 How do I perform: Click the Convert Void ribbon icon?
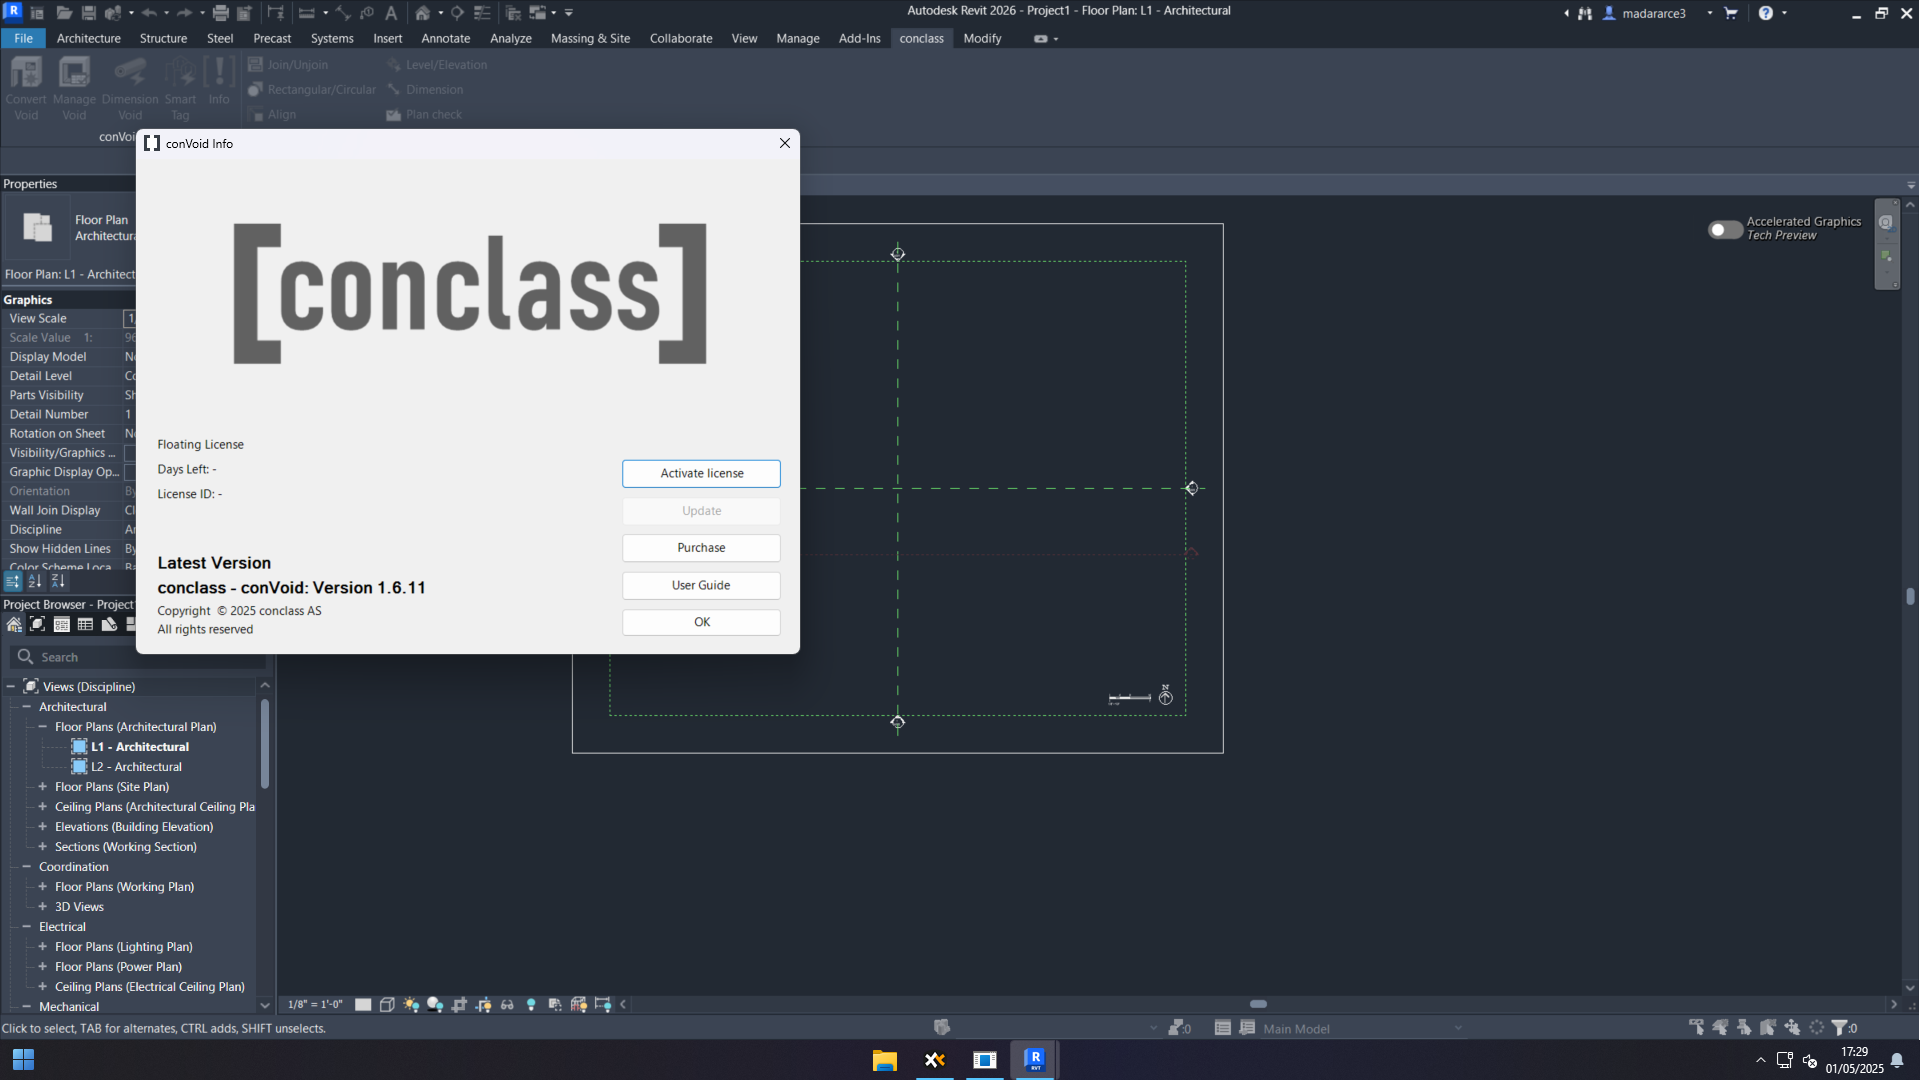[x=26, y=88]
